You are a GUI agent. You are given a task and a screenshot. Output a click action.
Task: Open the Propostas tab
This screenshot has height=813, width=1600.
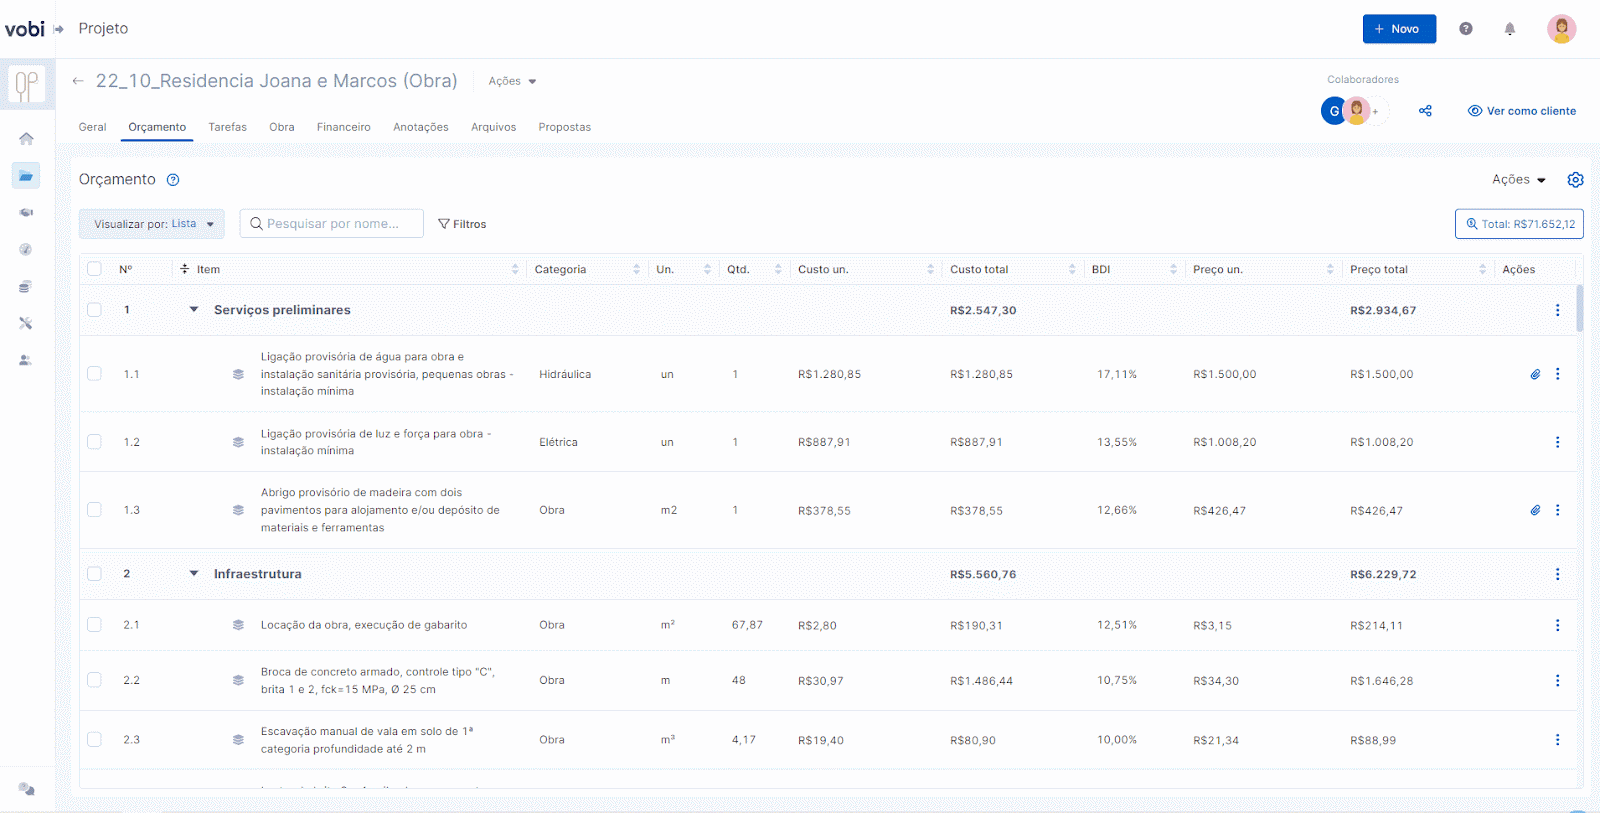click(x=565, y=127)
